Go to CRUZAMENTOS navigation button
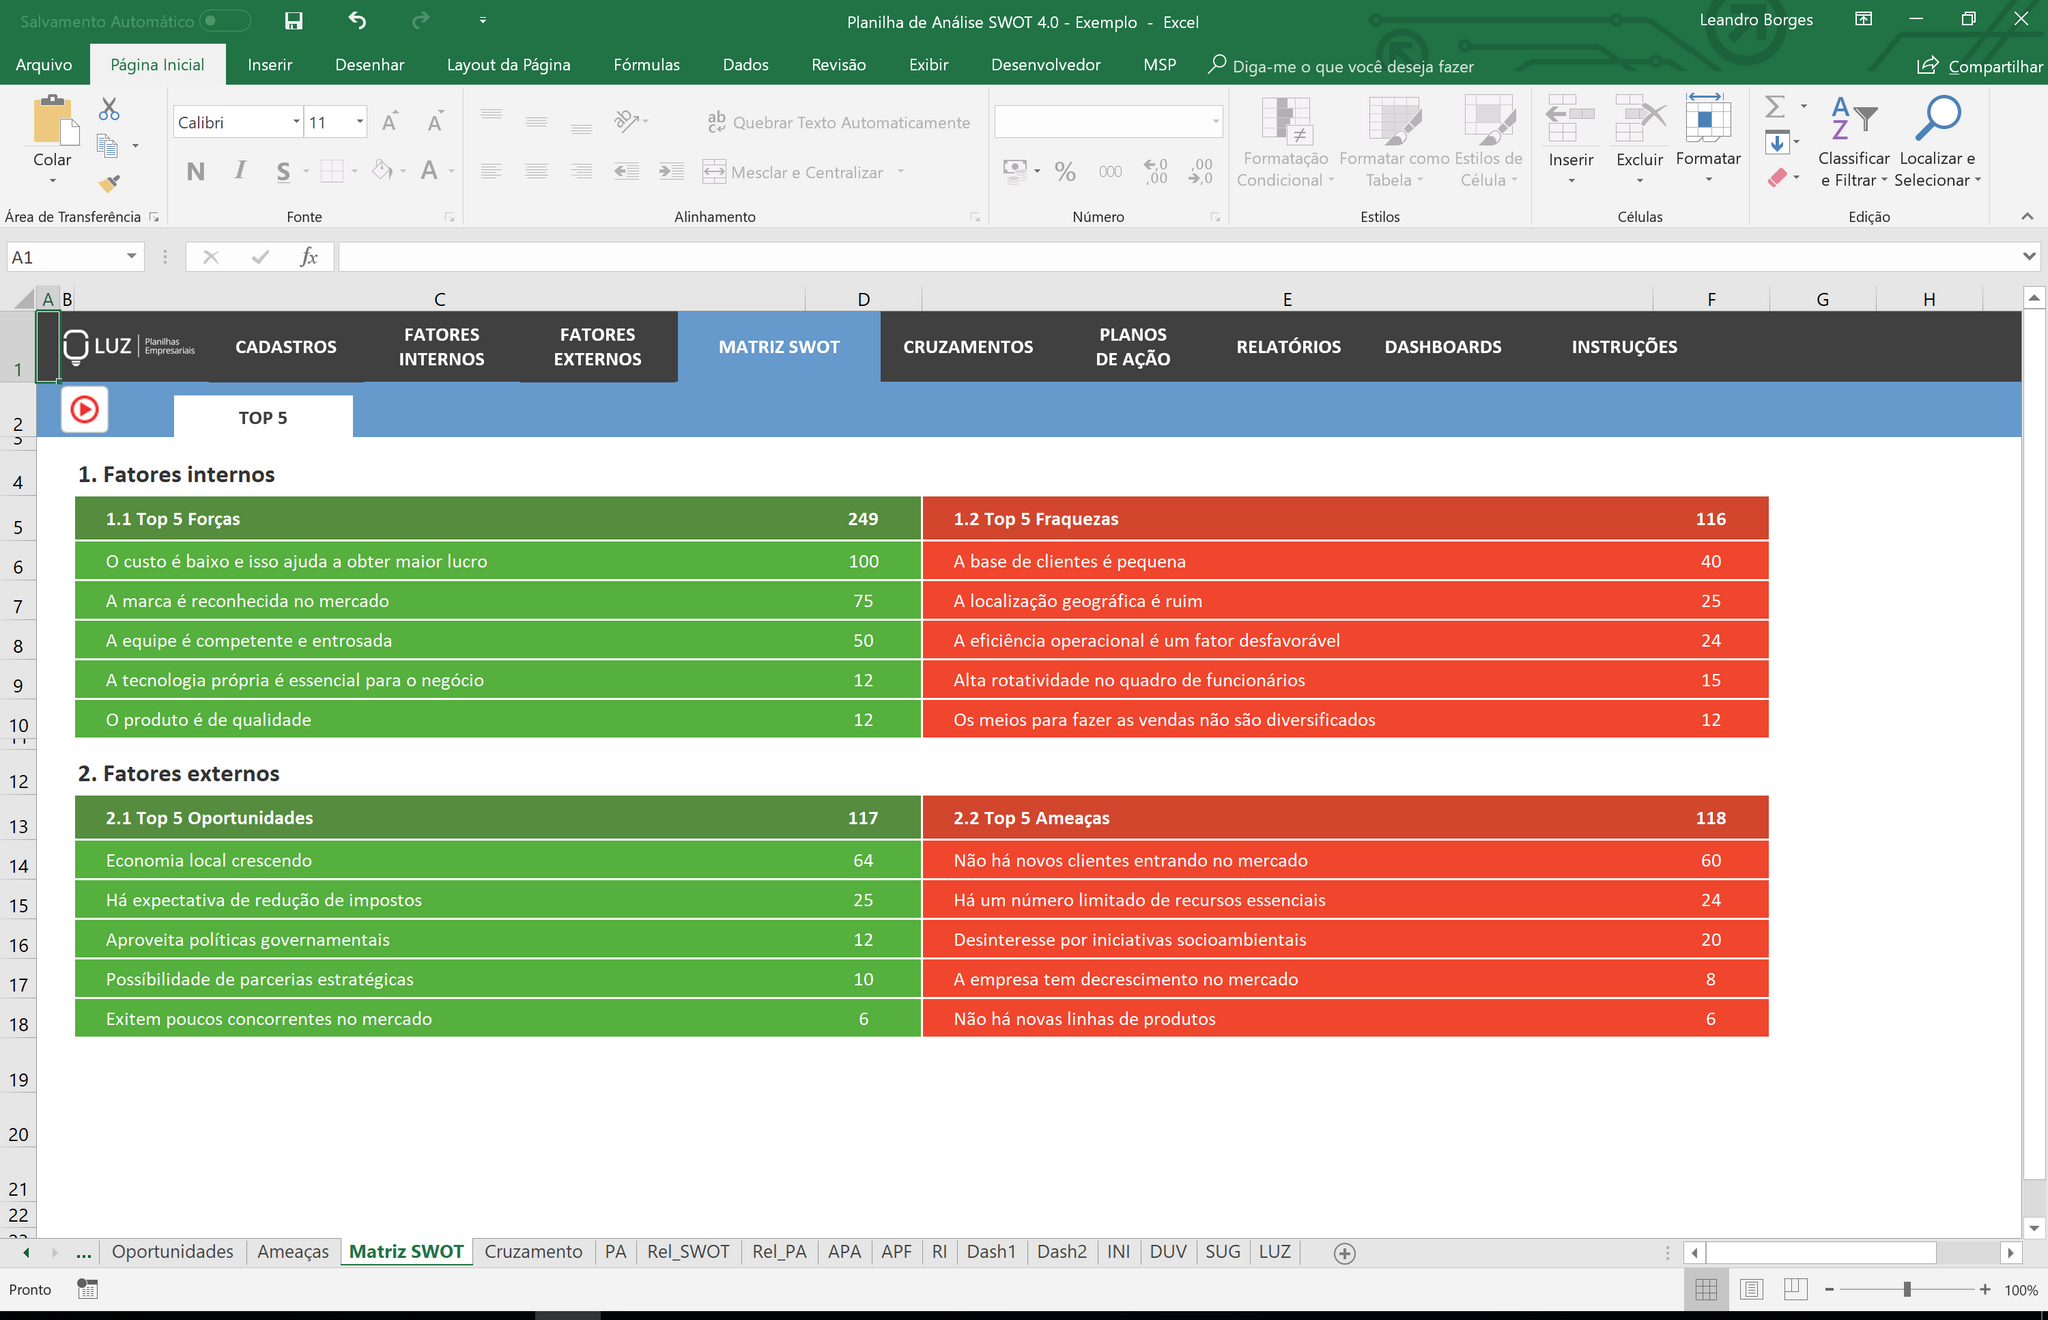Image resolution: width=2048 pixels, height=1320 pixels. 968,347
